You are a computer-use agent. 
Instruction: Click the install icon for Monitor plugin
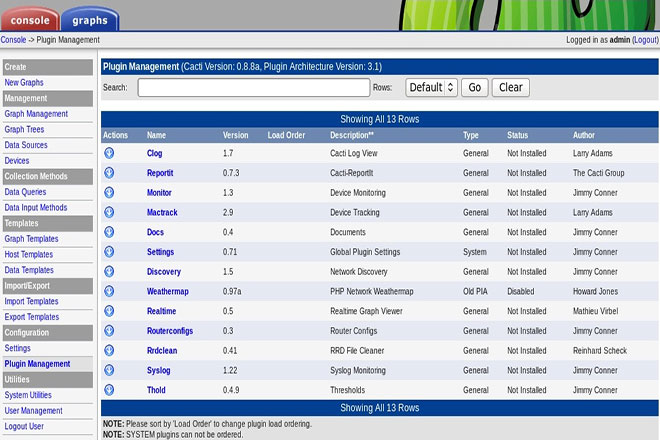point(109,192)
